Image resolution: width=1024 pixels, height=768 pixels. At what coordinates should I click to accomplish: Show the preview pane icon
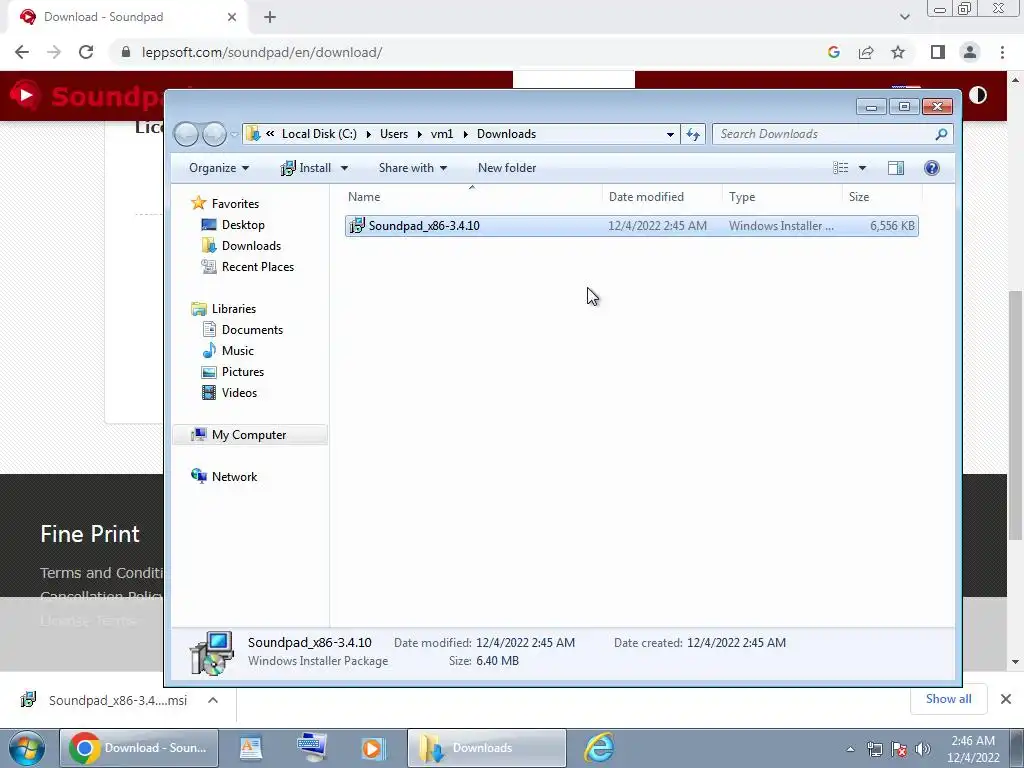[896, 168]
